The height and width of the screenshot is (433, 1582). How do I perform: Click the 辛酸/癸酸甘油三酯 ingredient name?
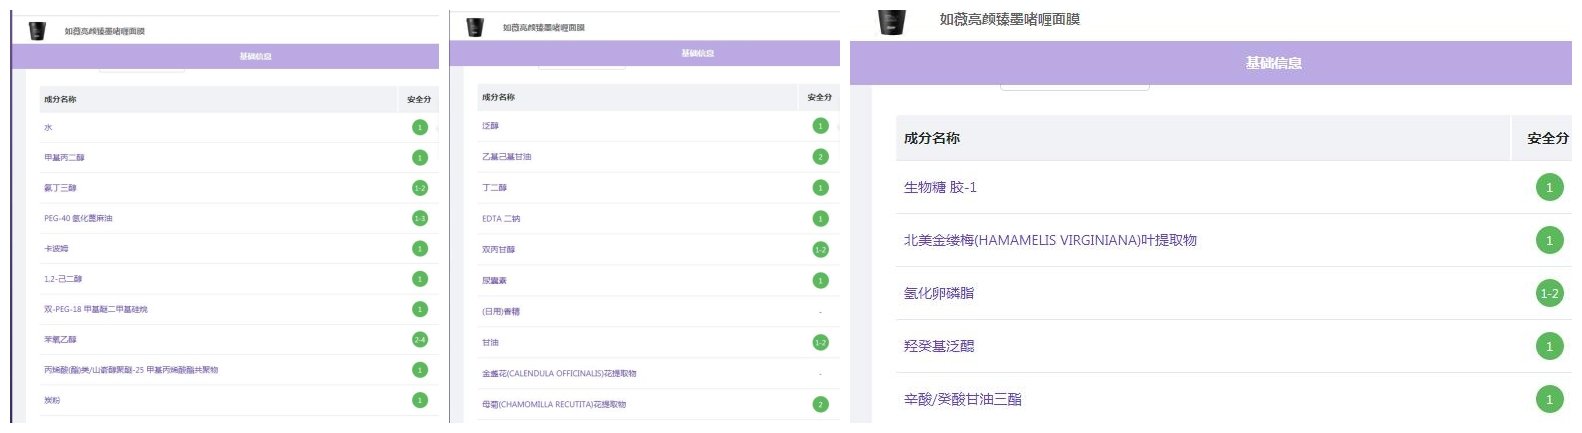pos(962,399)
